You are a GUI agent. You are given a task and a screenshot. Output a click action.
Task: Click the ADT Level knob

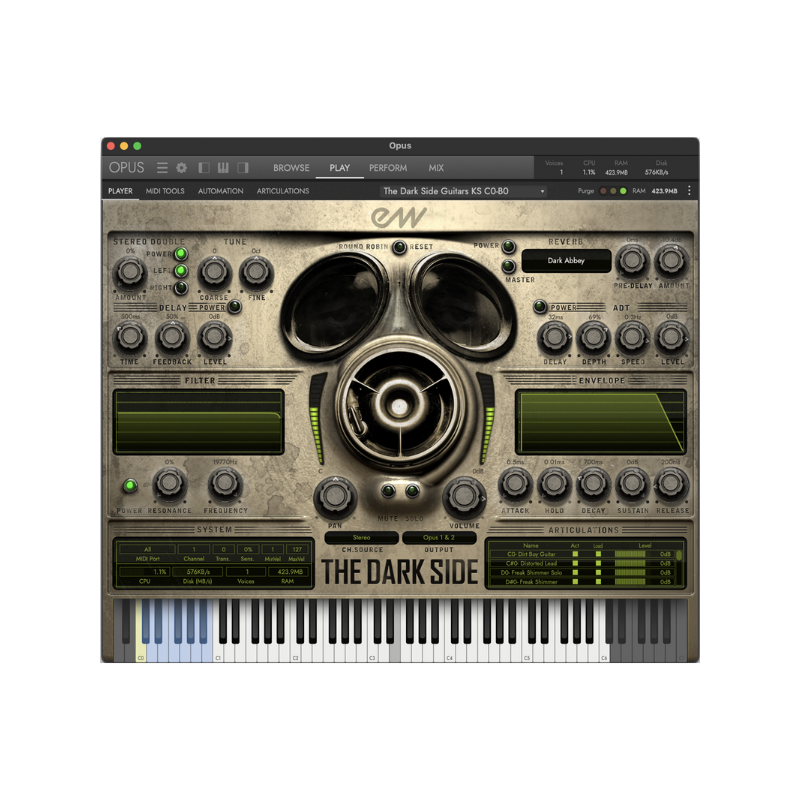pyautogui.click(x=671, y=337)
